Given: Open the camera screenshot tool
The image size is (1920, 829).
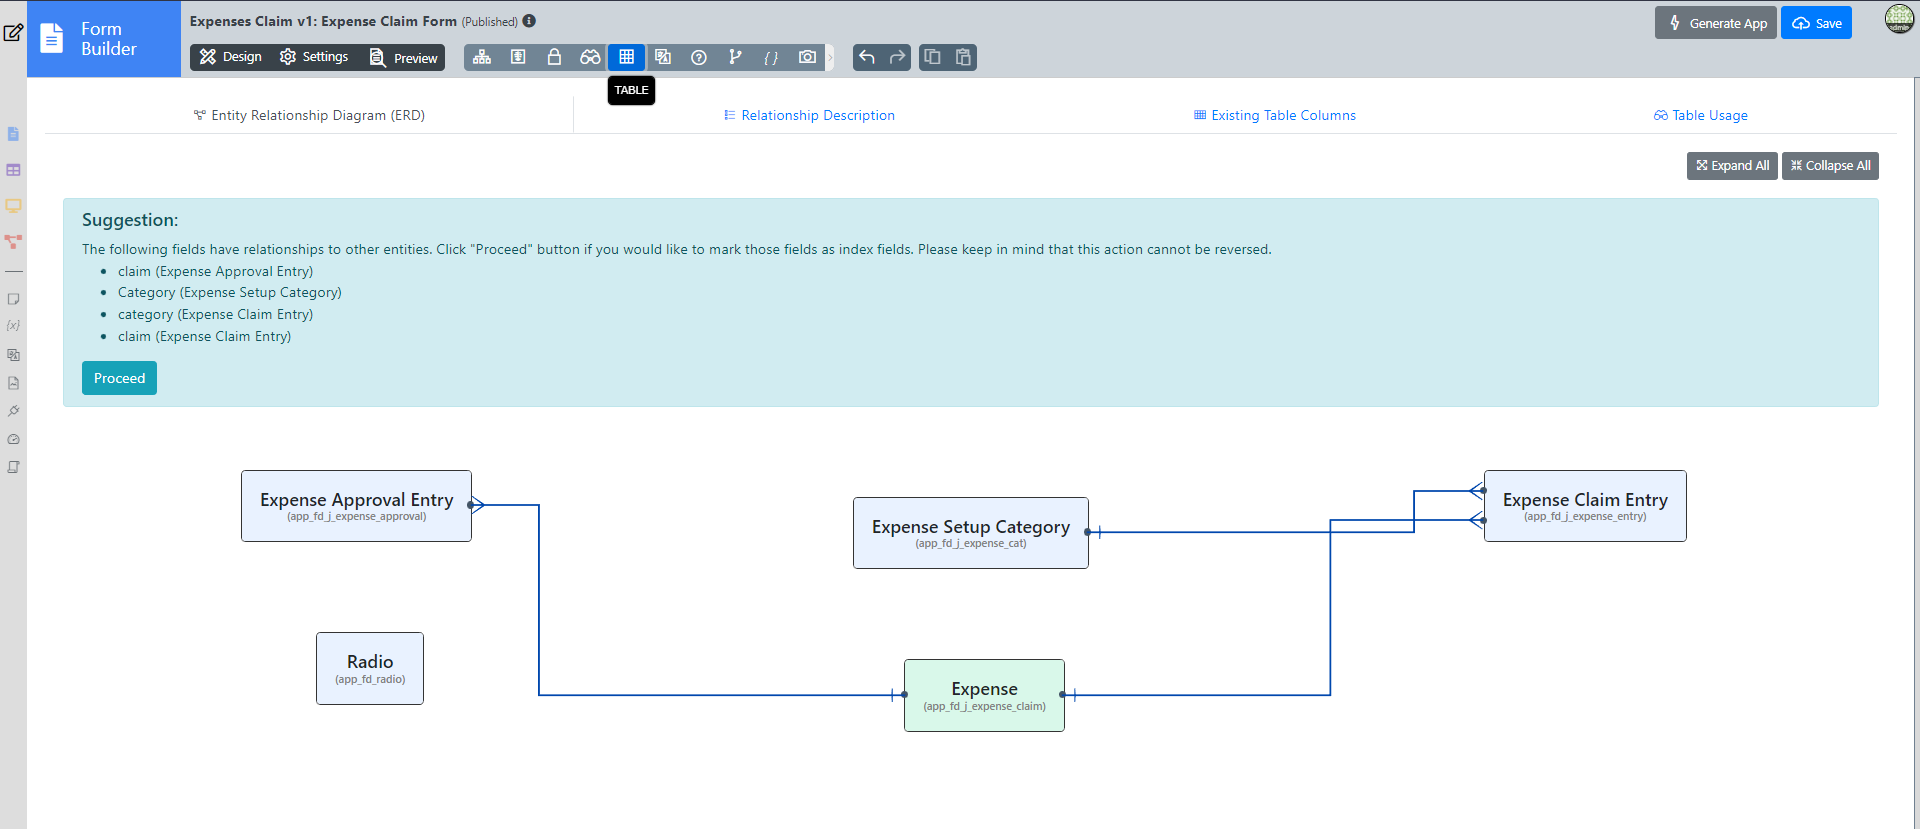Looking at the screenshot, I should (807, 57).
